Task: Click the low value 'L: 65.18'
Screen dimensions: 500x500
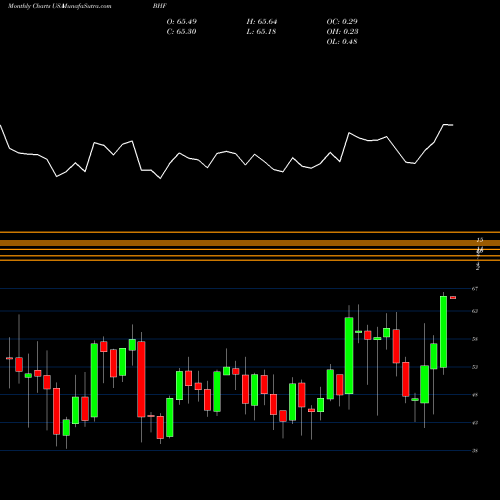Action: click(261, 32)
